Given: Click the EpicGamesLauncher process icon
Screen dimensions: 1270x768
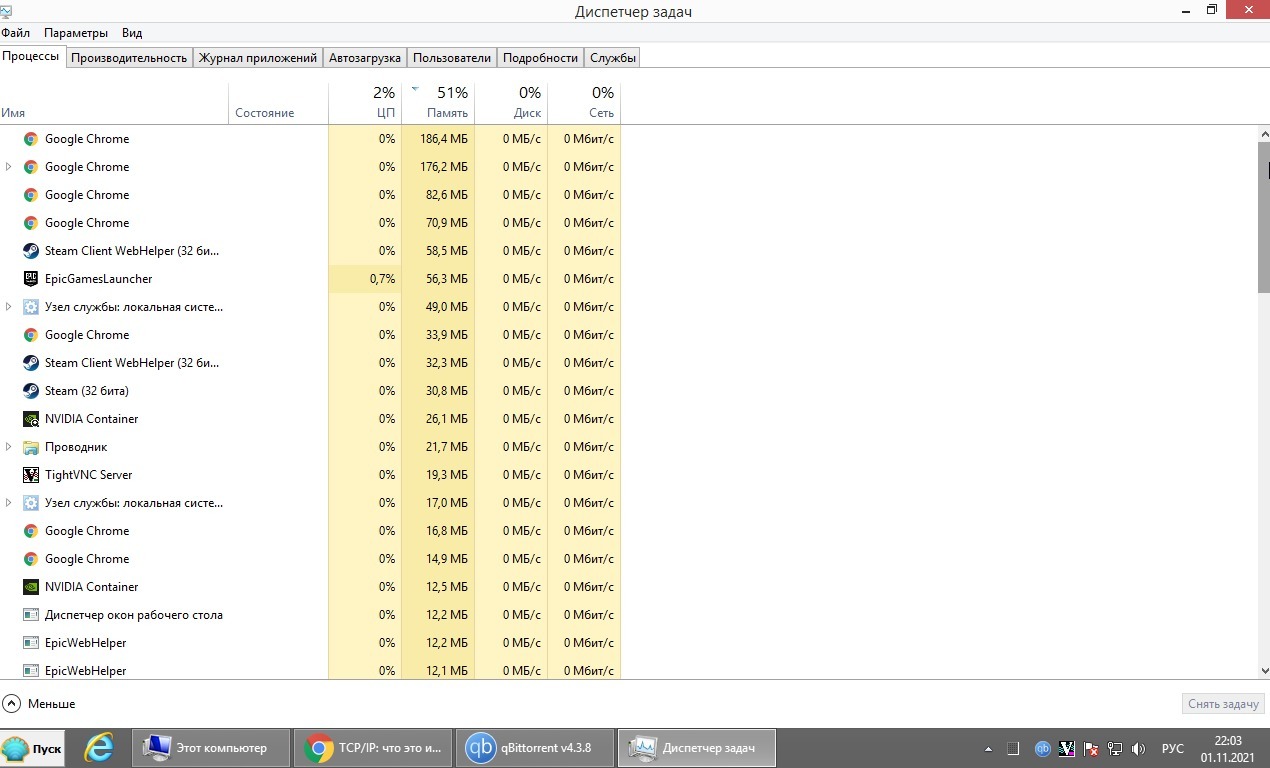Looking at the screenshot, I should pyautogui.click(x=31, y=279).
